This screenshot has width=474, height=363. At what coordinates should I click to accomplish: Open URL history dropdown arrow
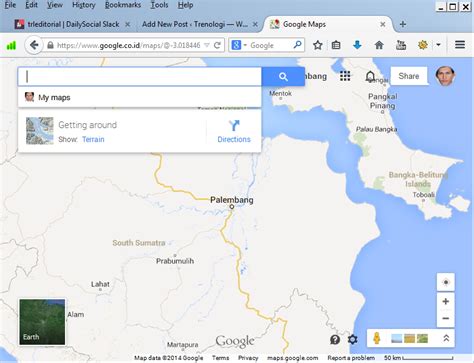pyautogui.click(x=207, y=45)
